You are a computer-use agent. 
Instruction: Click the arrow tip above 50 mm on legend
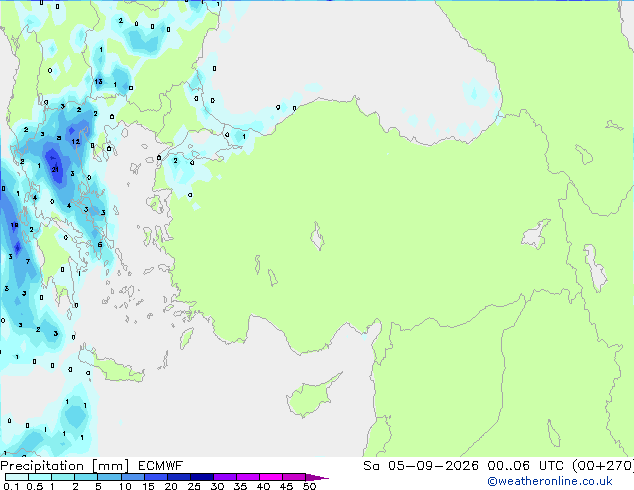(x=318, y=477)
